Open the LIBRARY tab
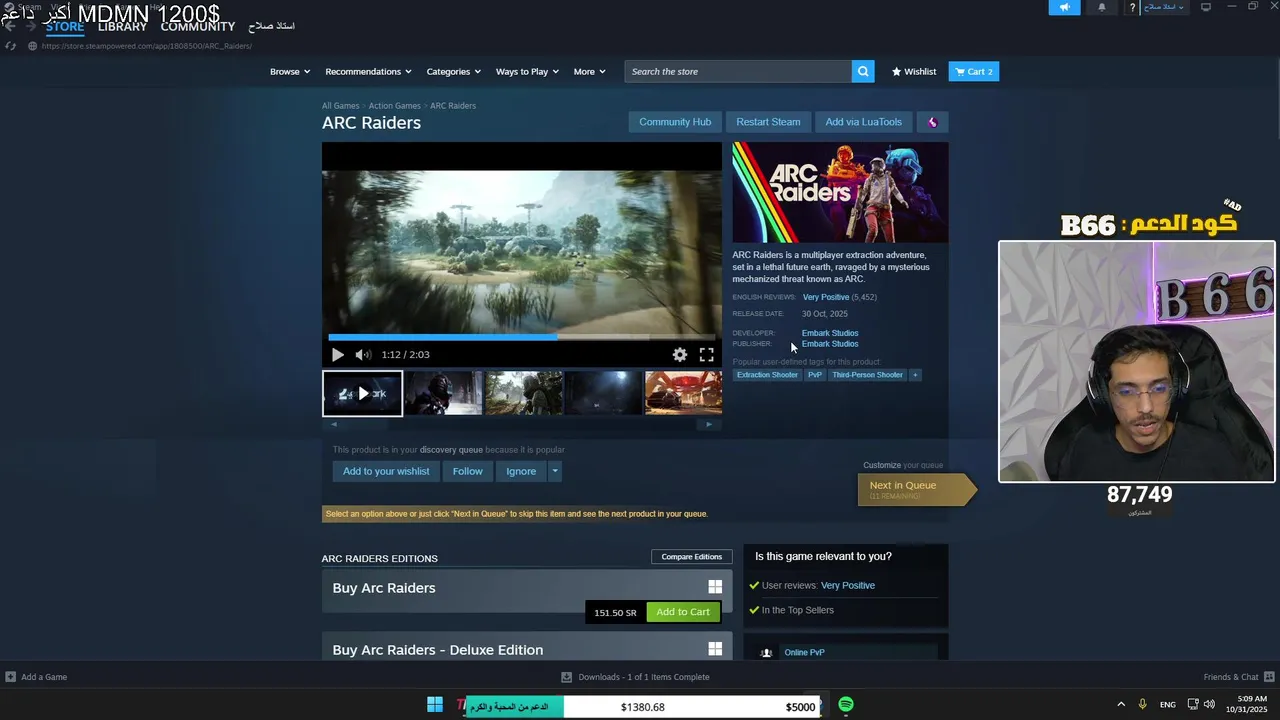 pyautogui.click(x=122, y=26)
